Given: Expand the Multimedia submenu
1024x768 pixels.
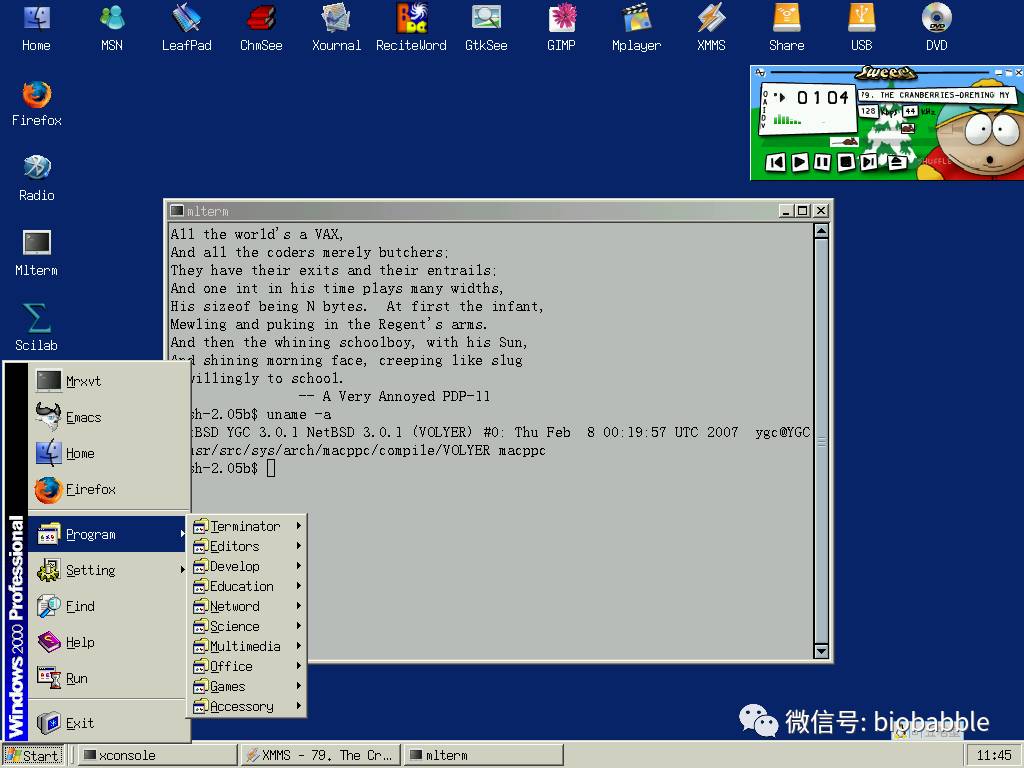Looking at the screenshot, I should pos(245,646).
